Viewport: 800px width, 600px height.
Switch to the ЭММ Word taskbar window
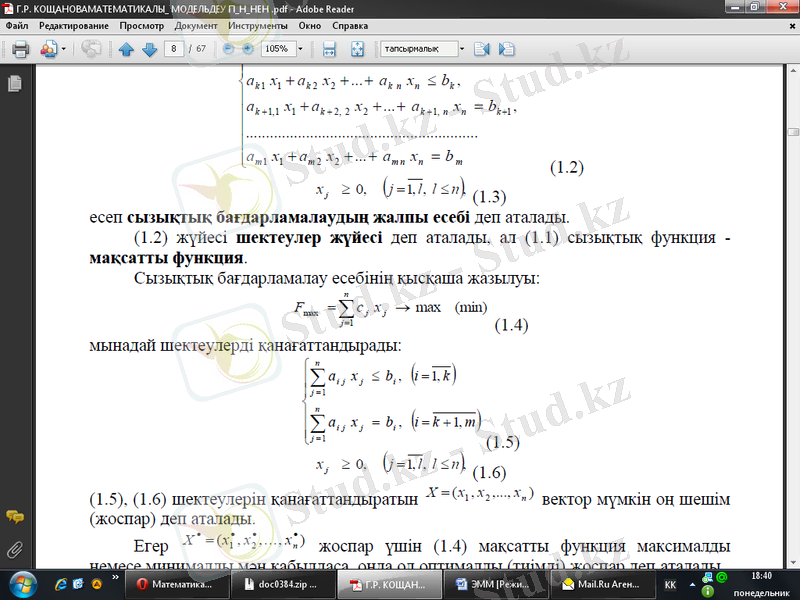point(496,585)
